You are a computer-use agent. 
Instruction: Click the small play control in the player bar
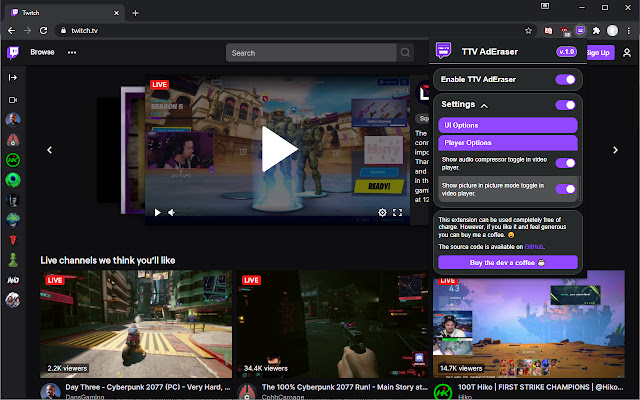[157, 212]
